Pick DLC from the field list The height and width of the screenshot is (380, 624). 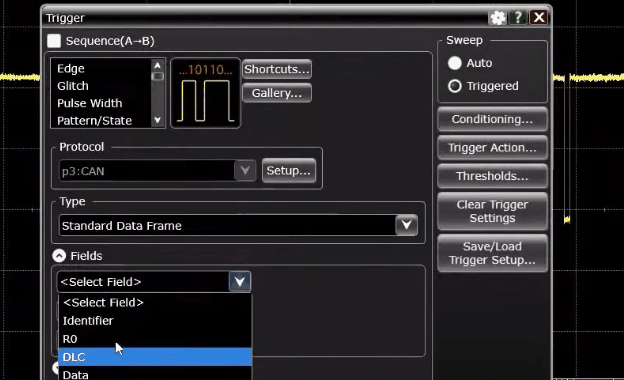pos(155,357)
